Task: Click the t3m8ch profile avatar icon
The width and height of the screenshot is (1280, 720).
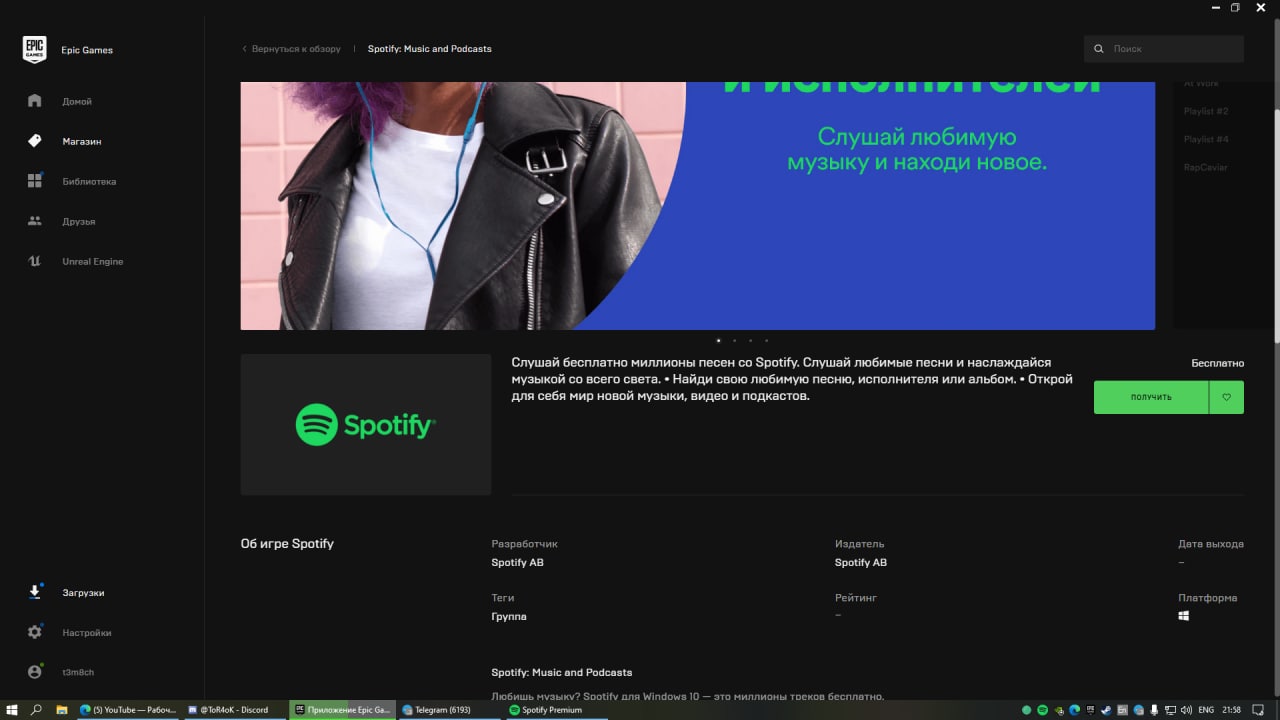Action: [x=35, y=672]
